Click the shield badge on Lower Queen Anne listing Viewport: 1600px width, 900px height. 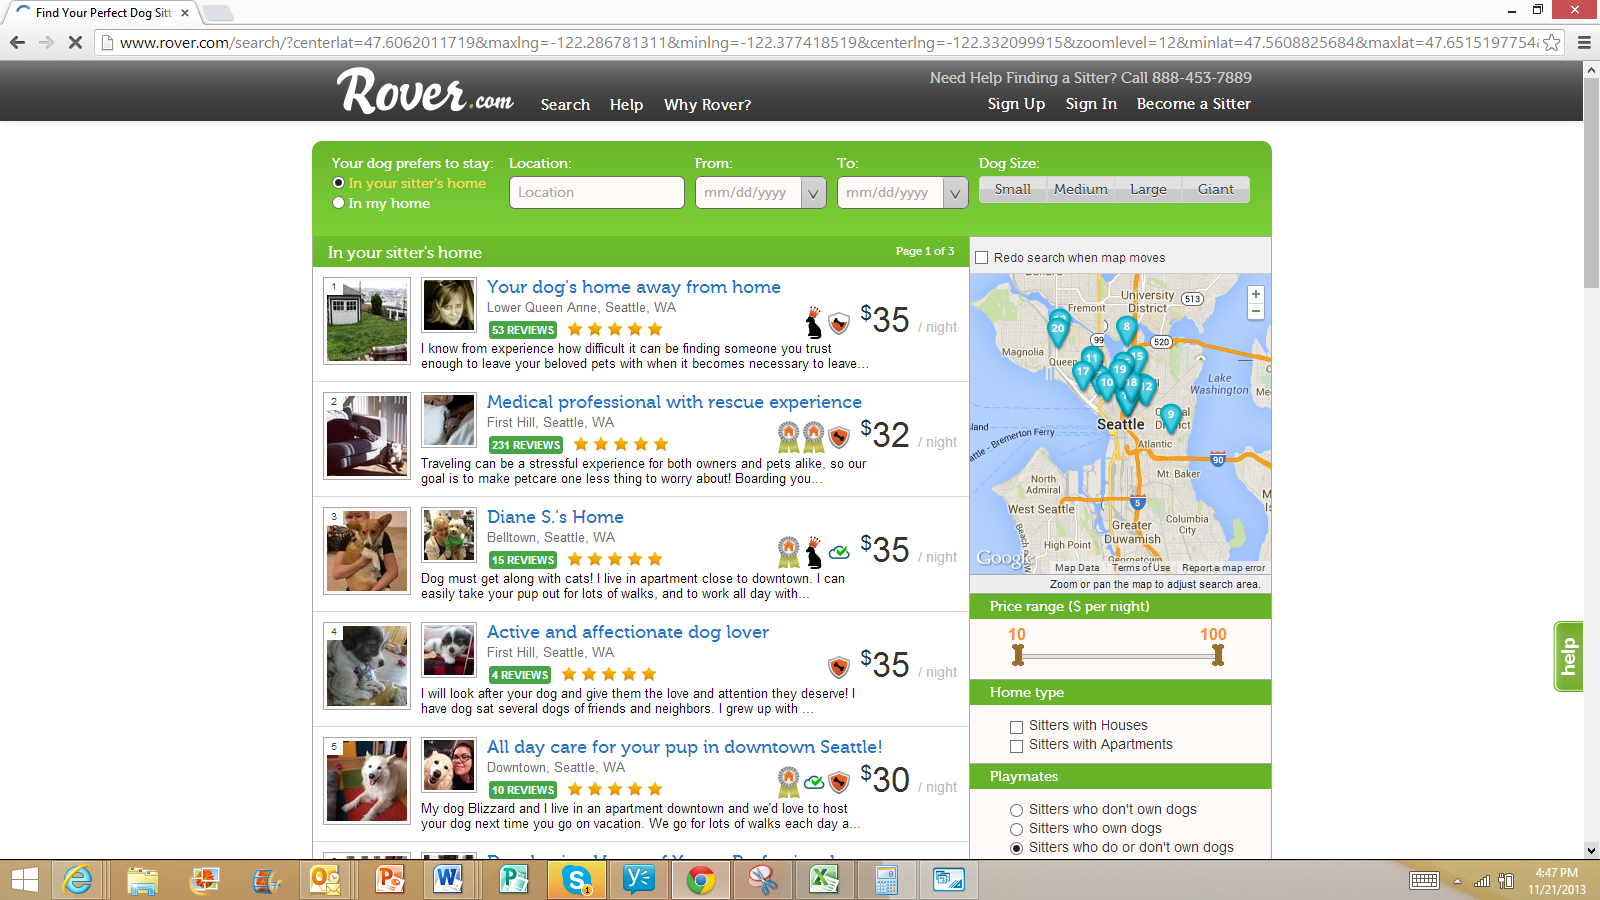pyautogui.click(x=839, y=323)
